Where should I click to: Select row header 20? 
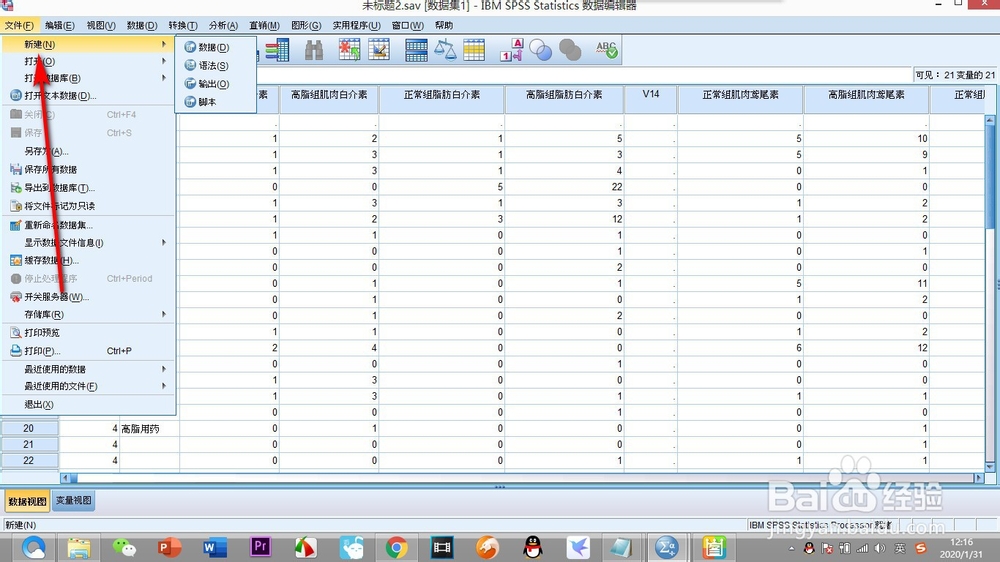29,428
